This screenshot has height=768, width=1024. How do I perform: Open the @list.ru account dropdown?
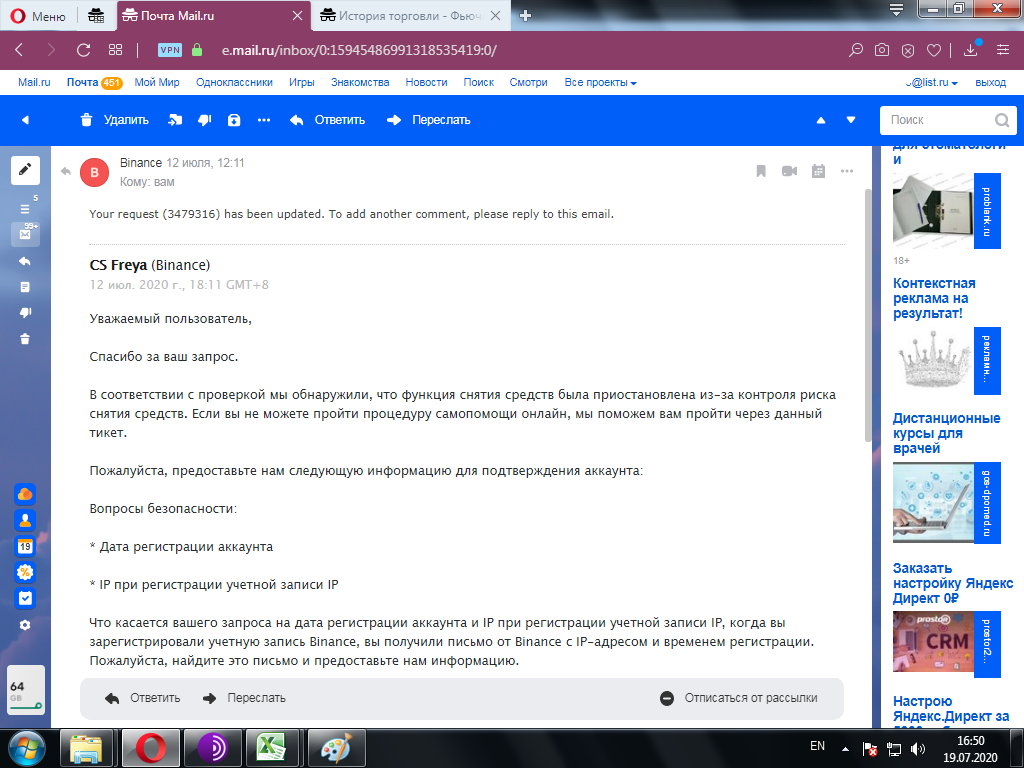click(x=932, y=82)
